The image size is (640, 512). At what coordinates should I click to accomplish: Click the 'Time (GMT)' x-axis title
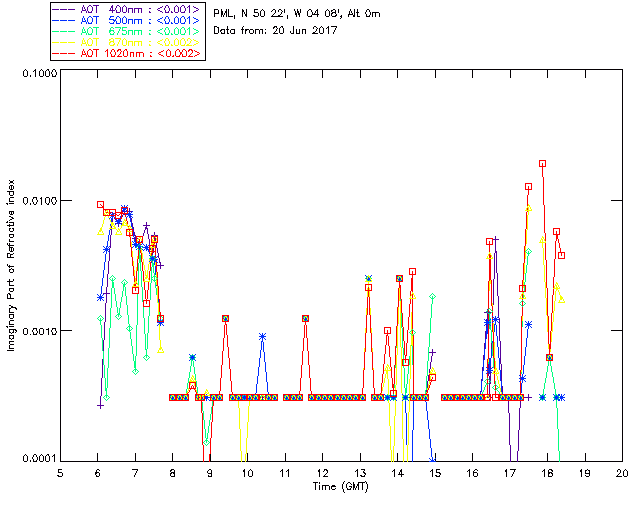pyautogui.click(x=340, y=485)
